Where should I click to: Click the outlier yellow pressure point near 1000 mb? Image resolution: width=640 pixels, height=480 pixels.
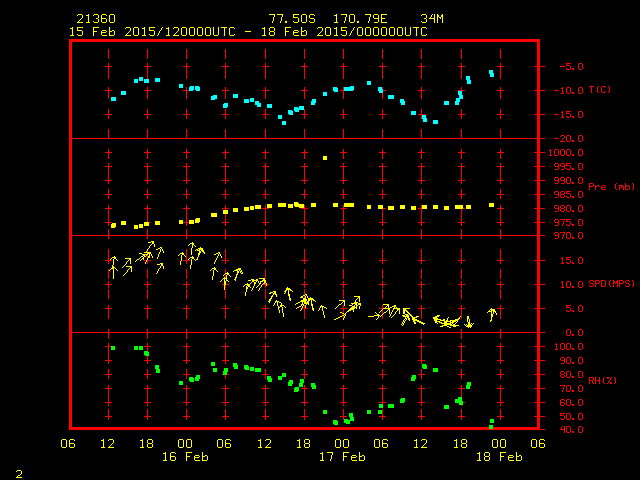325,158
